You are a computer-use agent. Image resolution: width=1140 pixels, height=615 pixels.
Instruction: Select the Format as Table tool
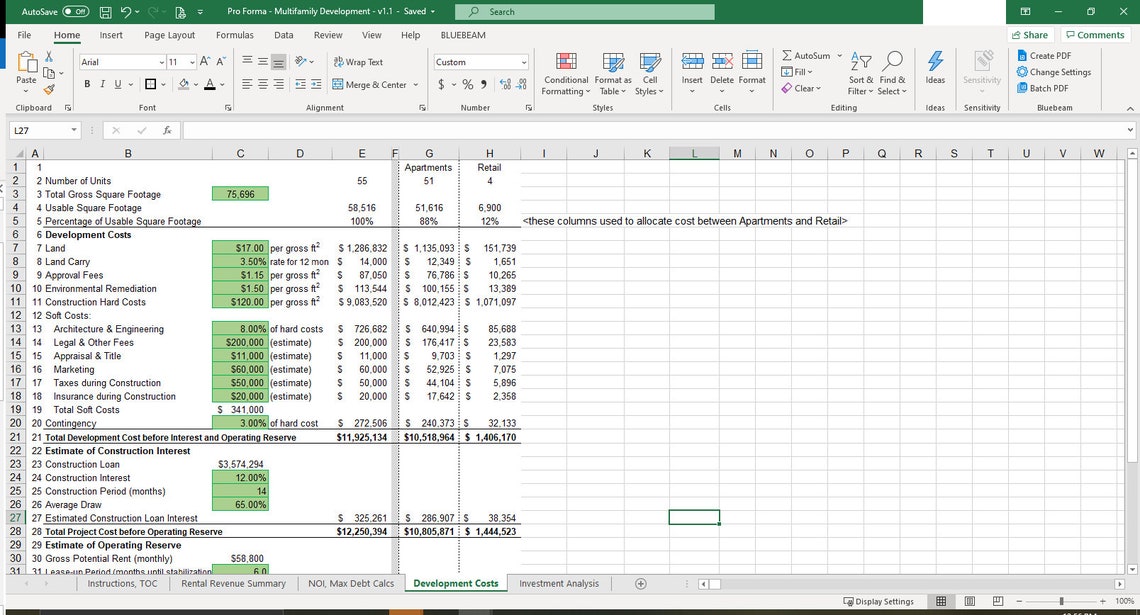[x=613, y=72]
